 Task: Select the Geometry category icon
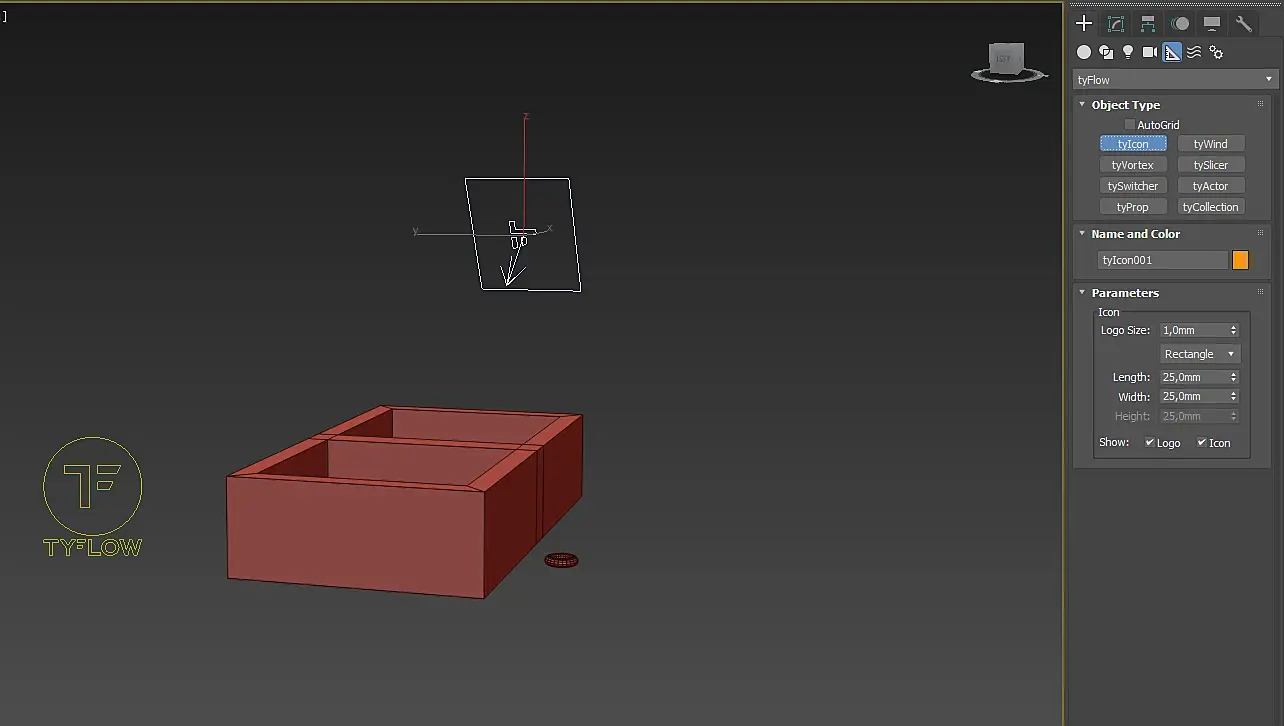(1084, 52)
